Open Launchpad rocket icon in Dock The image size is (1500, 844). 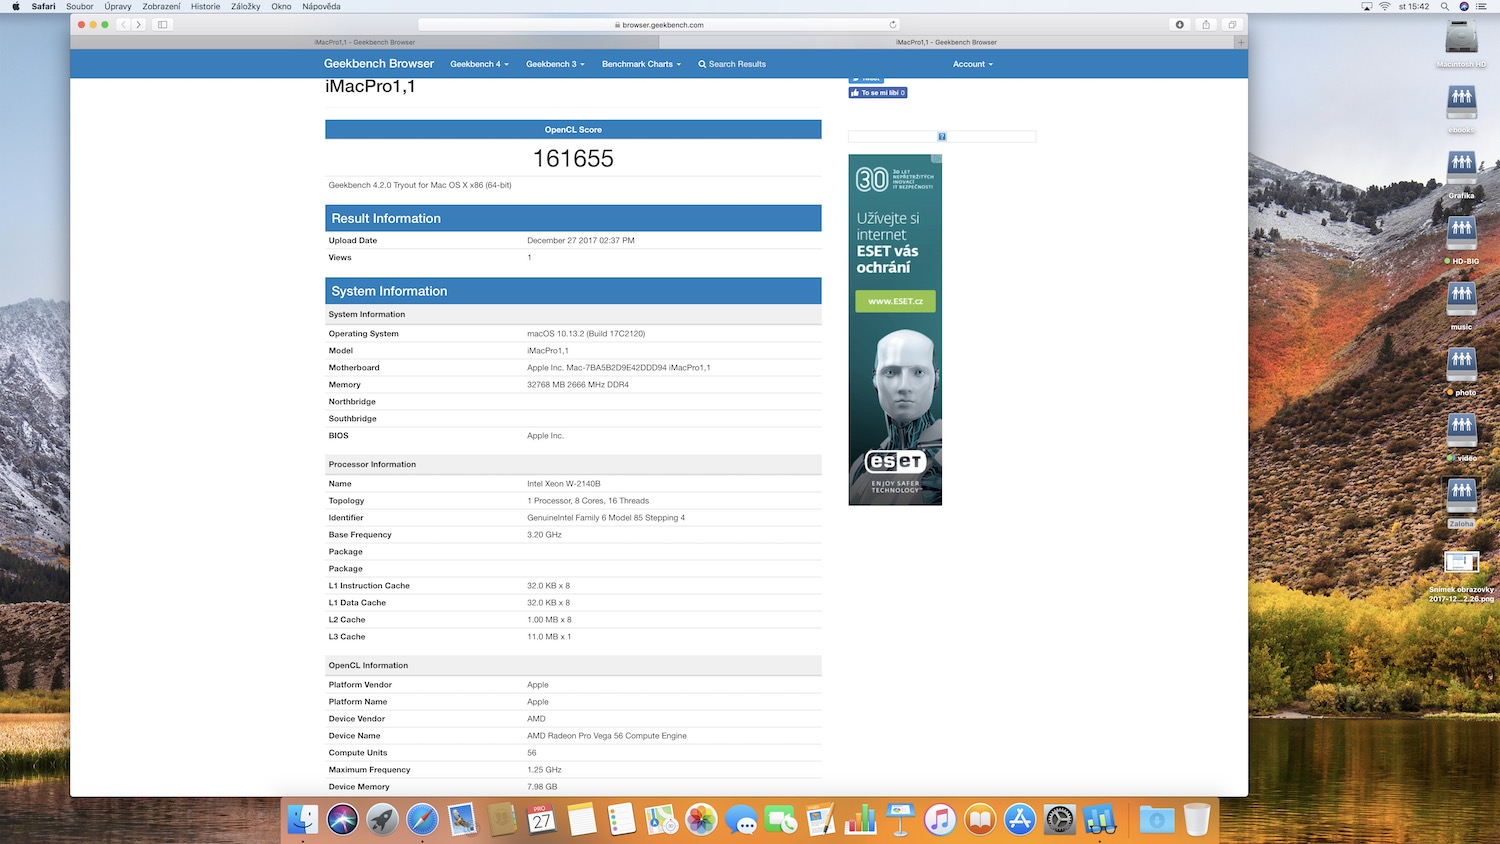tap(382, 820)
